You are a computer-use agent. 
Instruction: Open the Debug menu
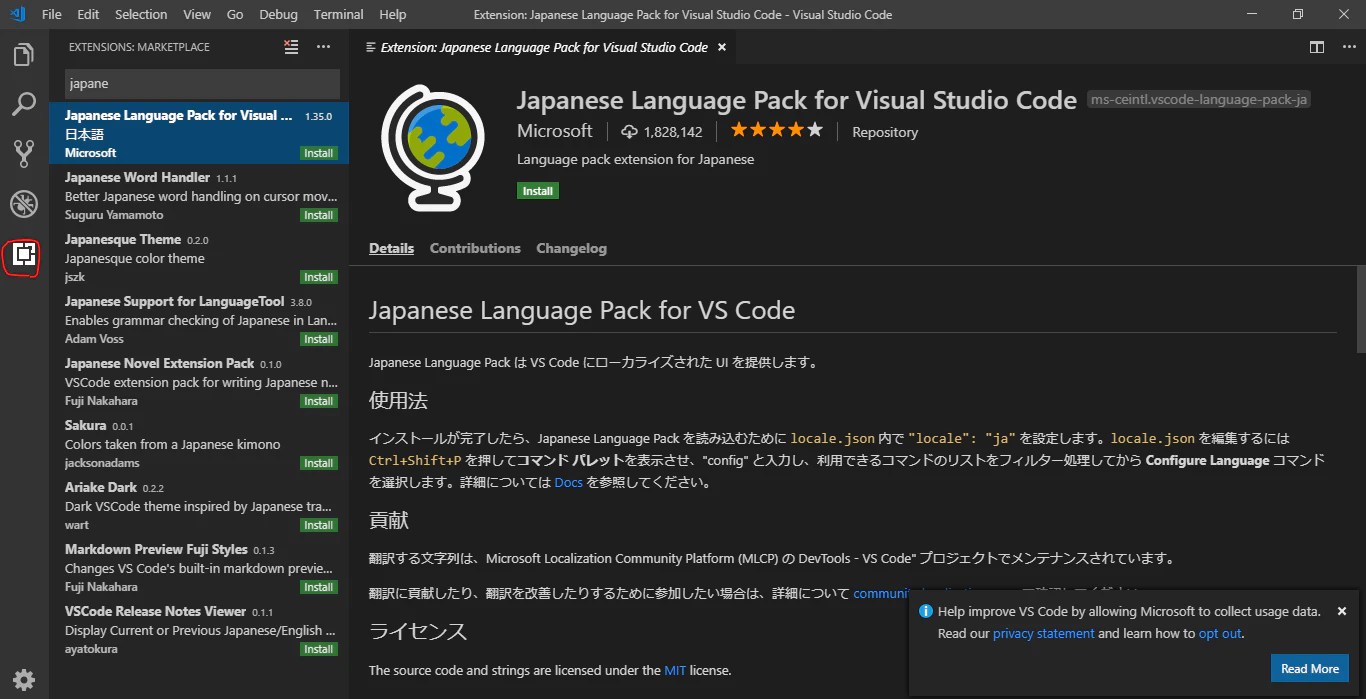[278, 14]
